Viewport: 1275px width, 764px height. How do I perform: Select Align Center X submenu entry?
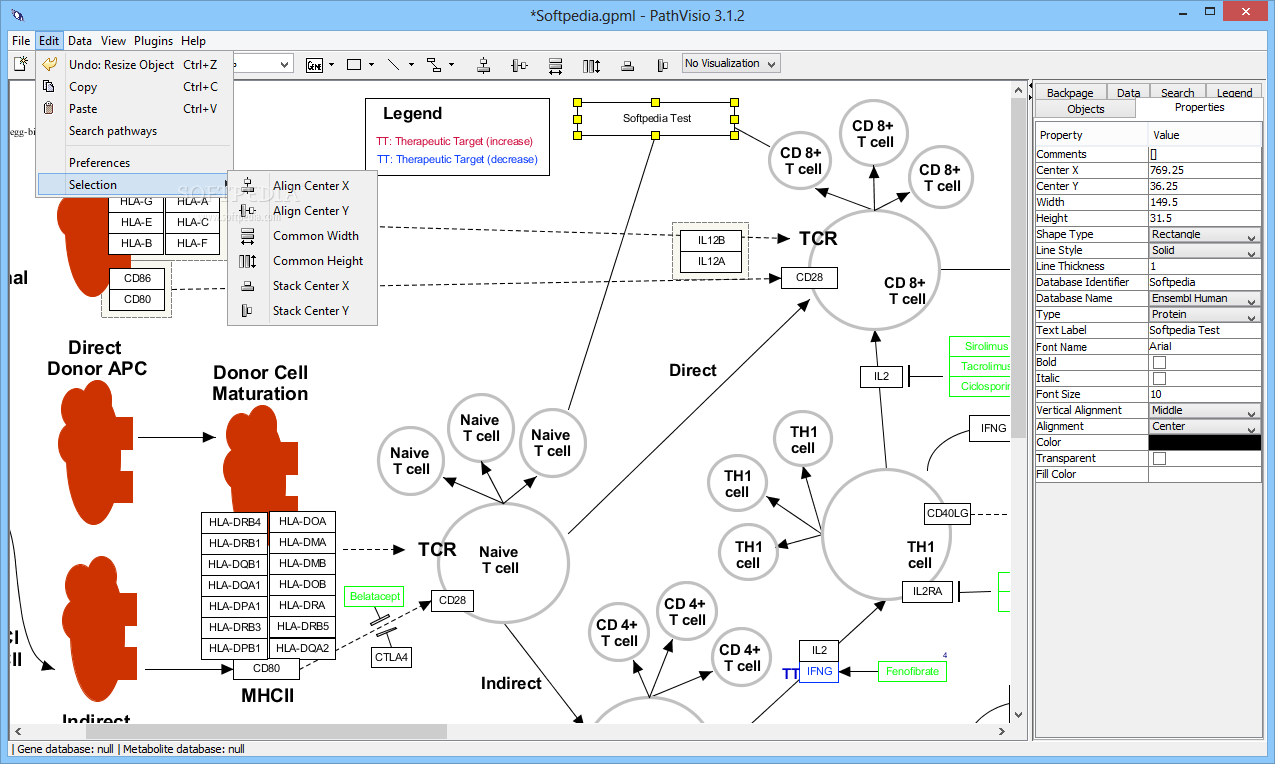click(x=303, y=185)
